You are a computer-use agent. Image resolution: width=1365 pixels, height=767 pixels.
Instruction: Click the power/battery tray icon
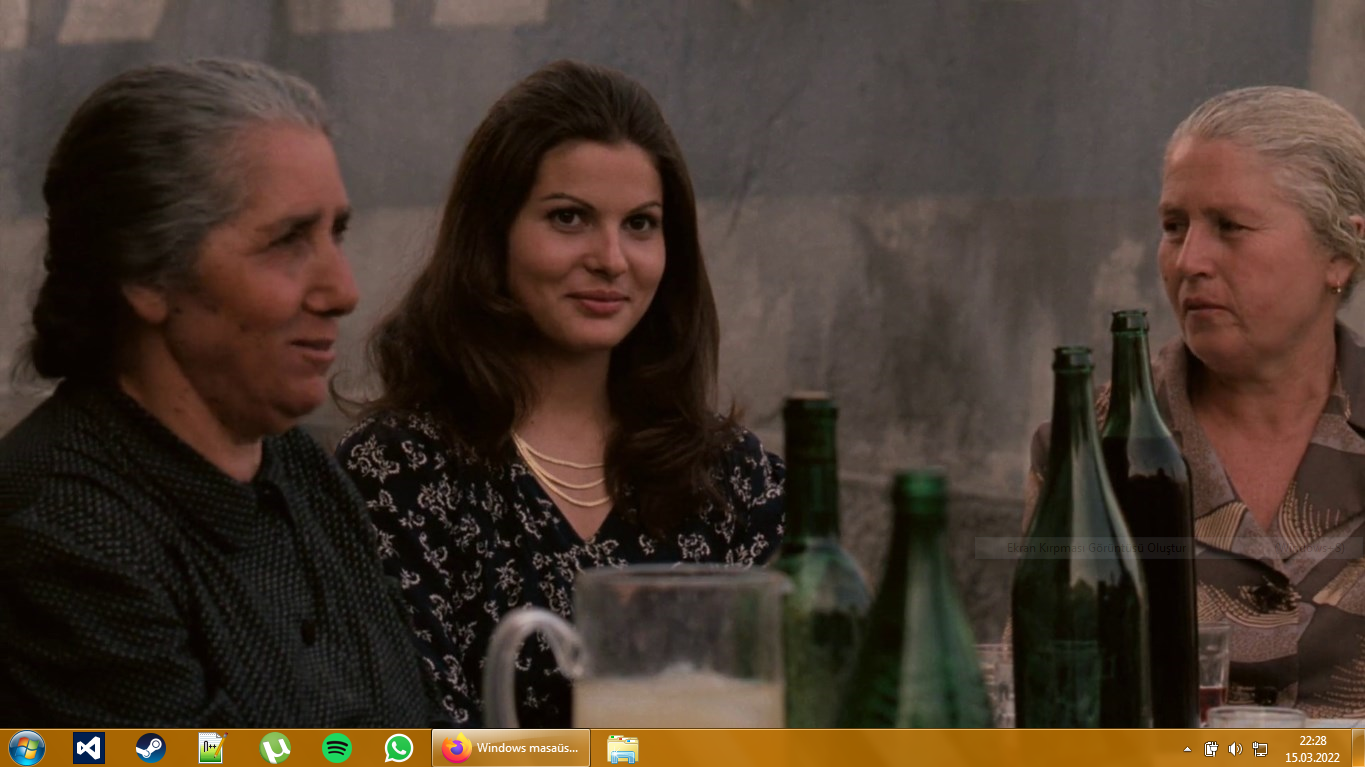click(1211, 749)
